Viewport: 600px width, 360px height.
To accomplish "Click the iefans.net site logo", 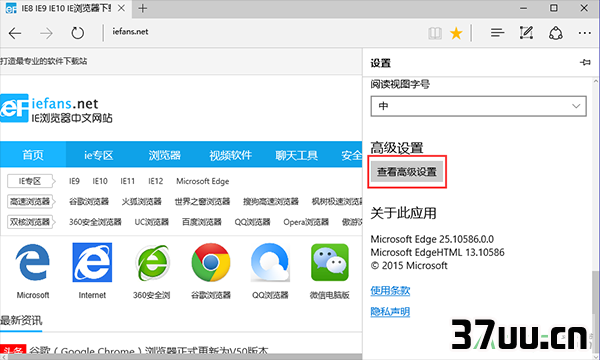I will (x=56, y=109).
